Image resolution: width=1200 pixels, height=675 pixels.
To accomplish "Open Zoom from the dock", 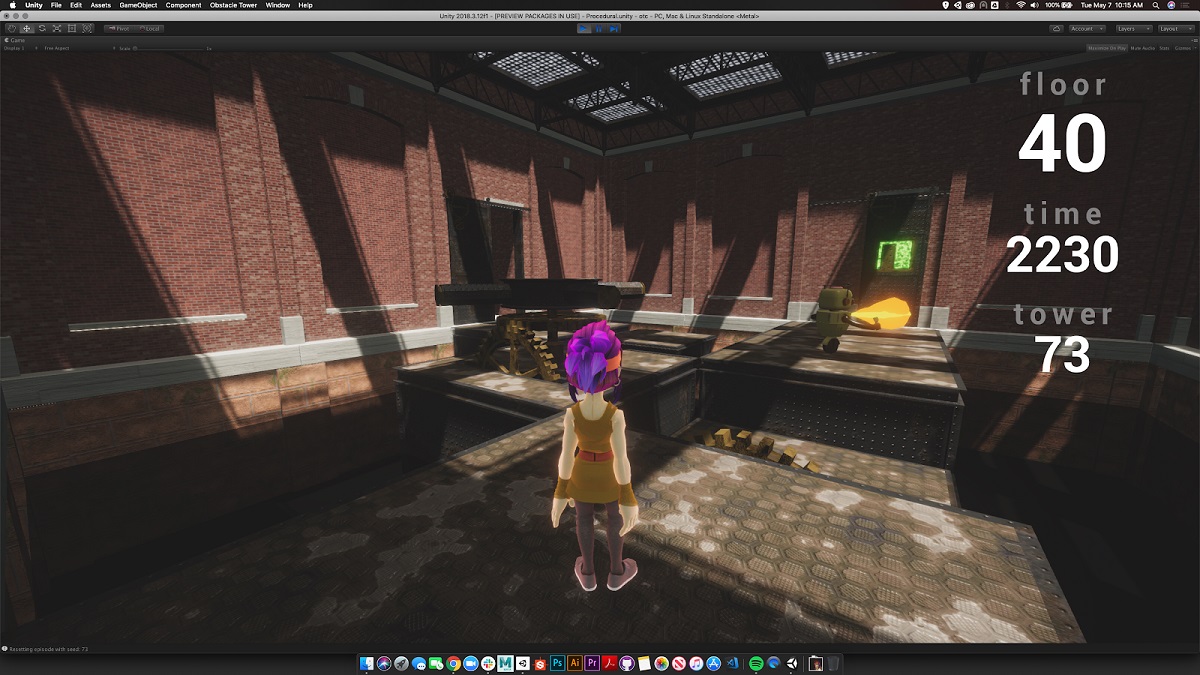I will coord(470,663).
